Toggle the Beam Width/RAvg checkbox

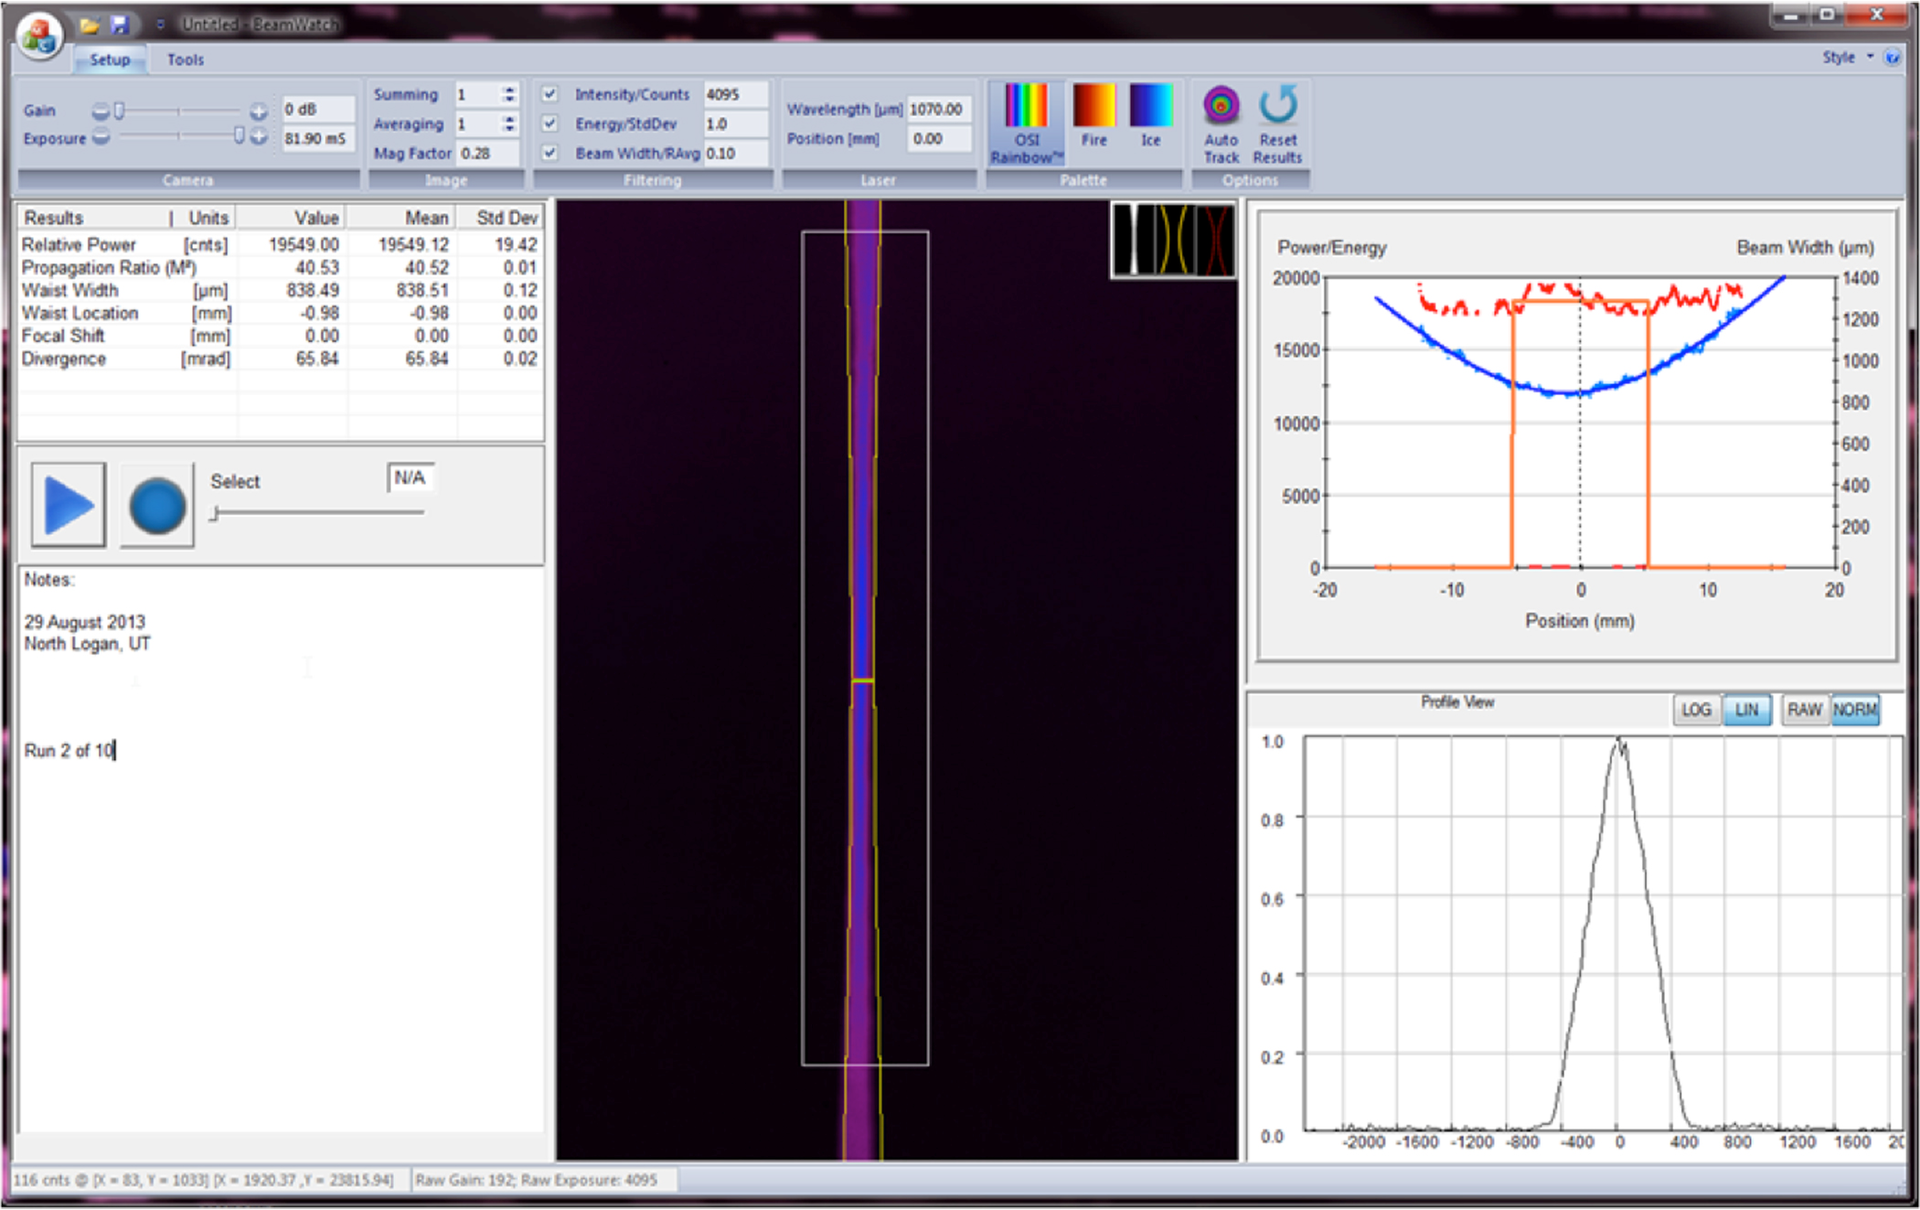coord(550,153)
